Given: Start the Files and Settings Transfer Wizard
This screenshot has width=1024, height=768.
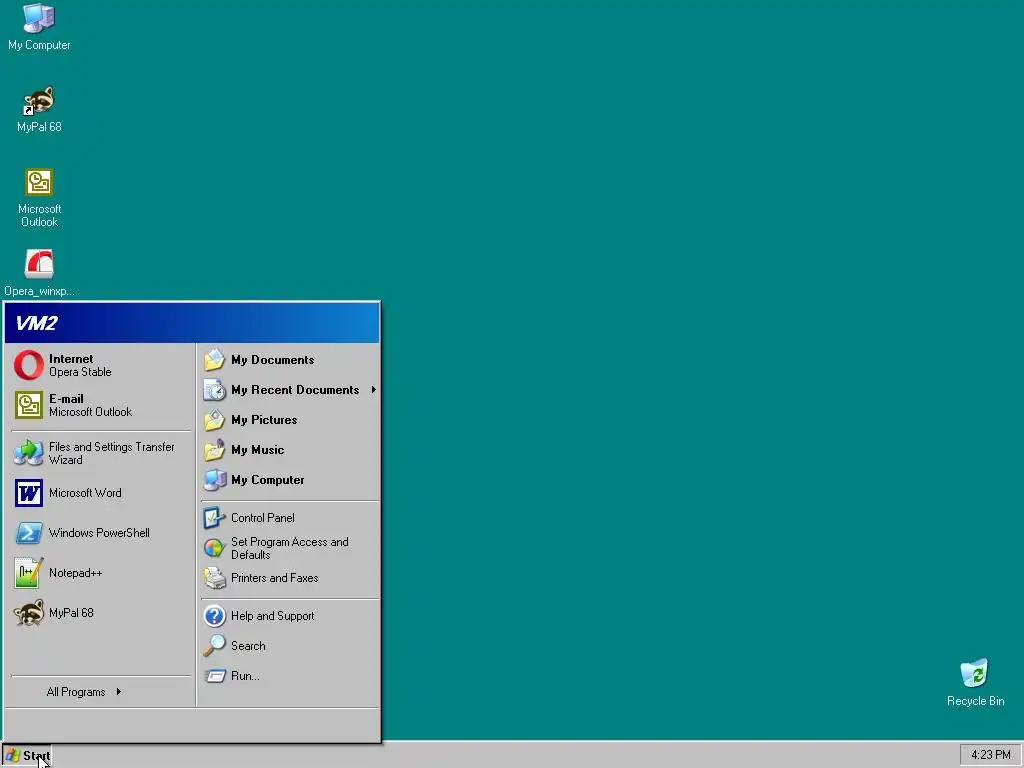Looking at the screenshot, I should 101,453.
